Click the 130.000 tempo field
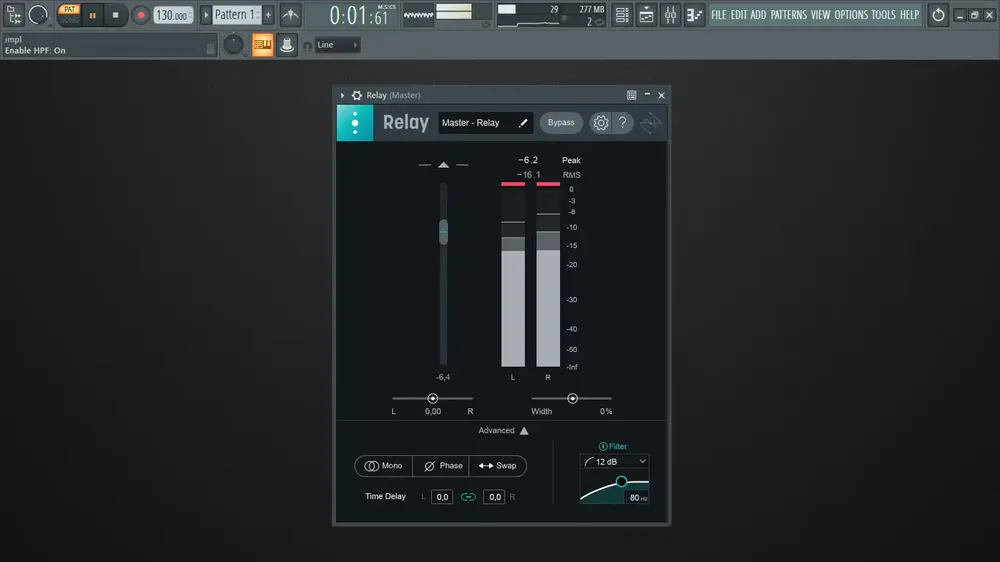This screenshot has height=562, width=1000. click(x=173, y=15)
